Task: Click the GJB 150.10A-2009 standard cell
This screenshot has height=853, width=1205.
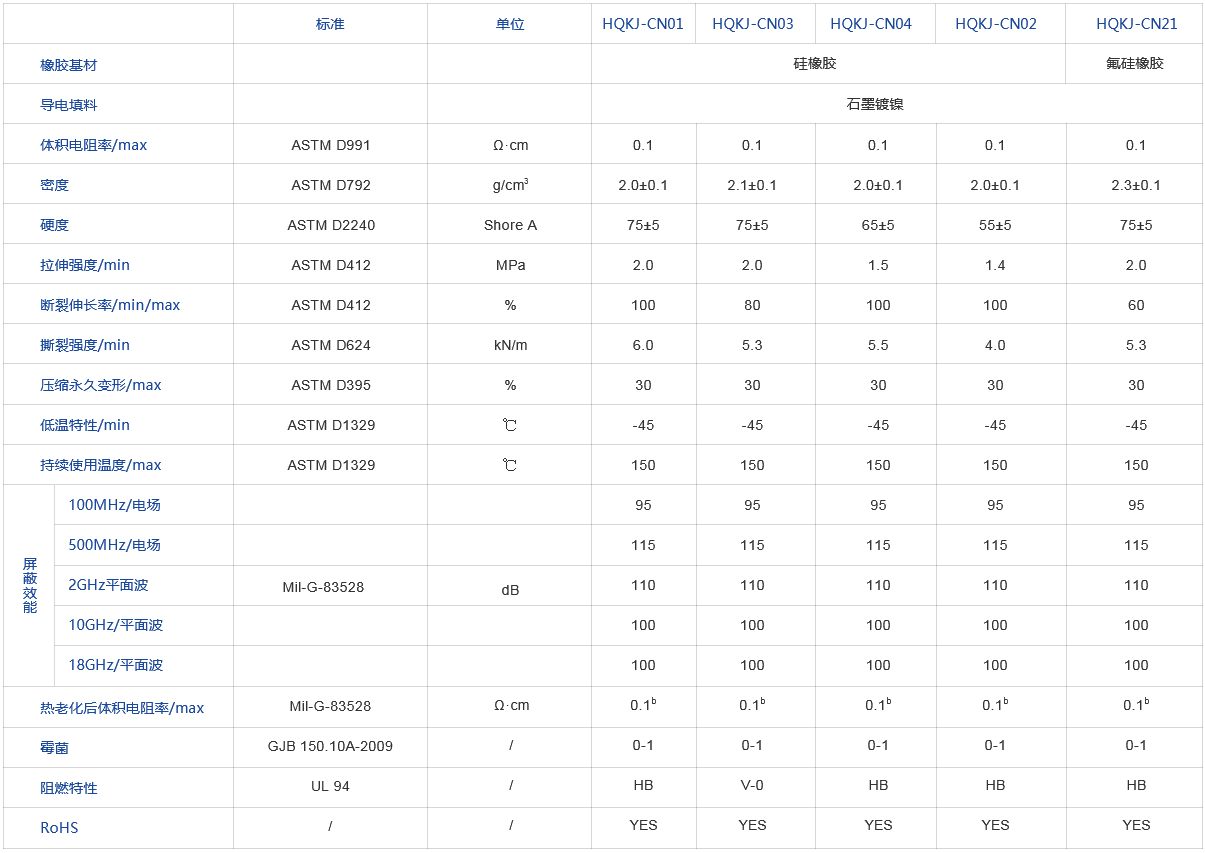Action: [331, 746]
